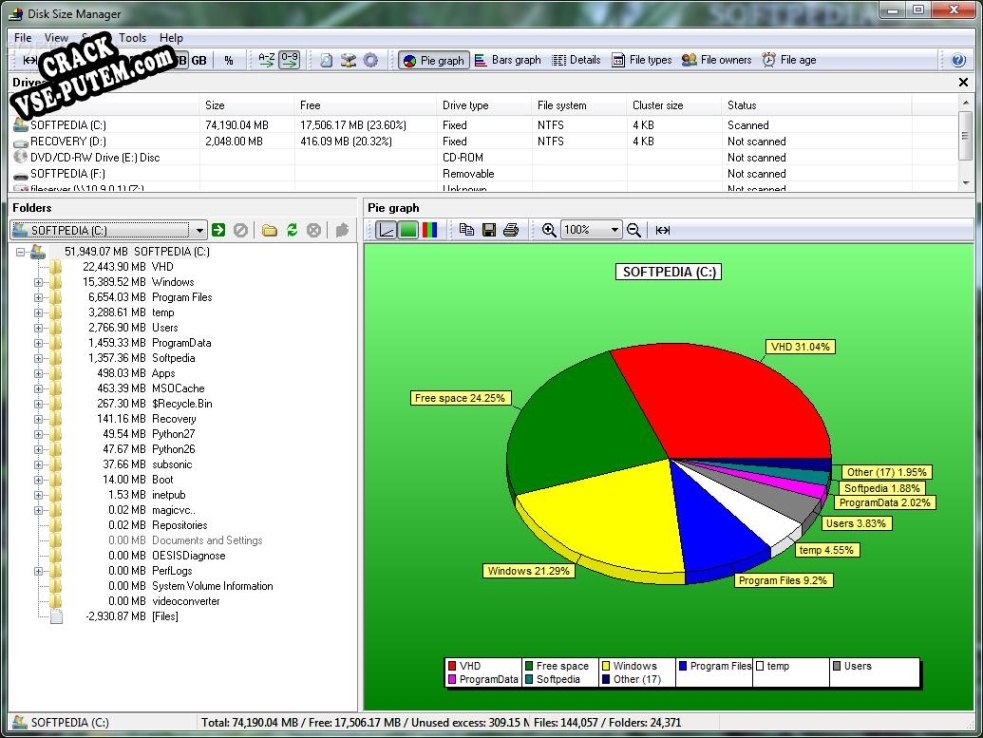Image resolution: width=983 pixels, height=738 pixels.
Task: Refresh the folder scan with green arrows icon
Action: [x=292, y=230]
